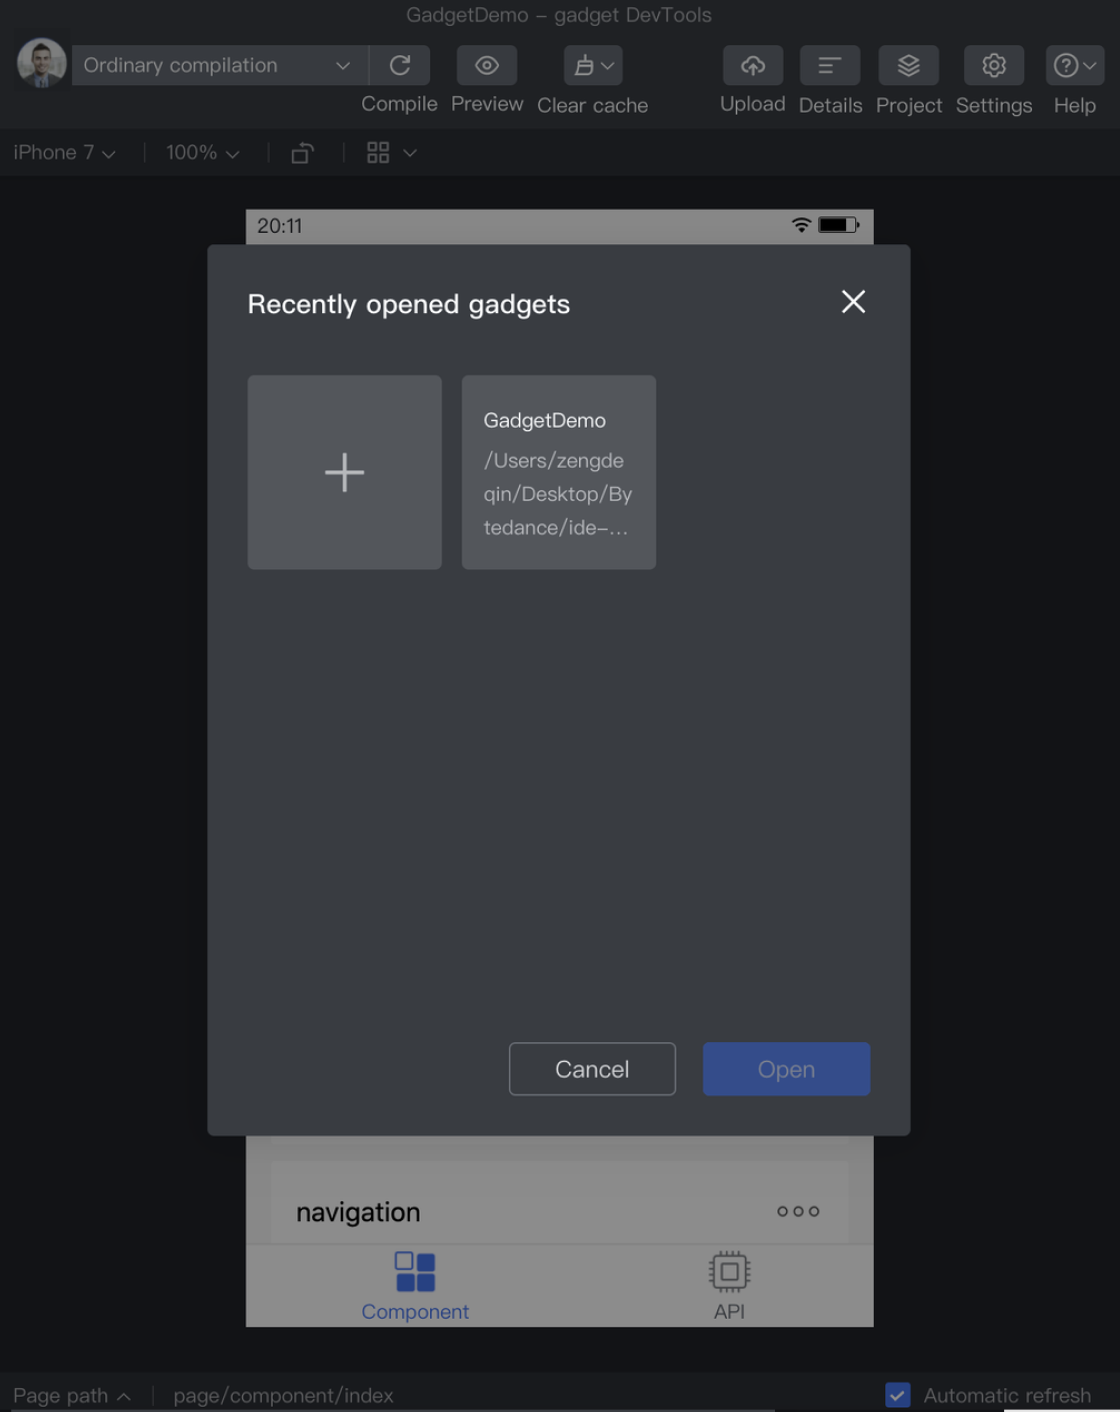Open the Details panel icon
The width and height of the screenshot is (1120, 1412).
pos(829,66)
